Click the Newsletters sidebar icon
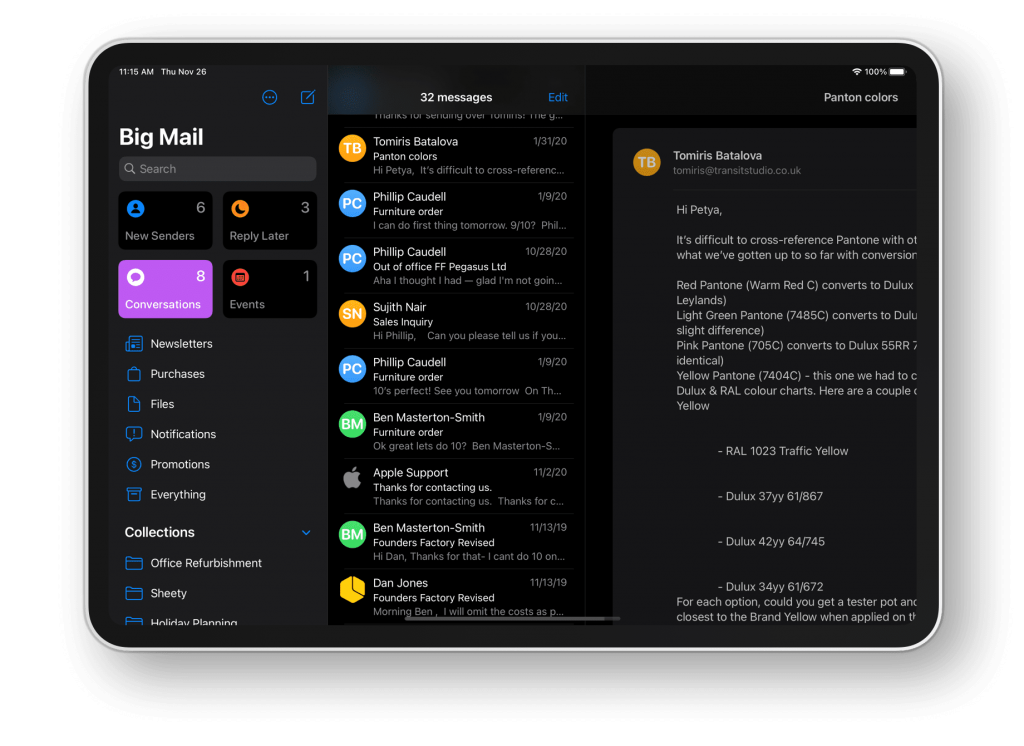This screenshot has height=746, width=1024. pyautogui.click(x=134, y=344)
